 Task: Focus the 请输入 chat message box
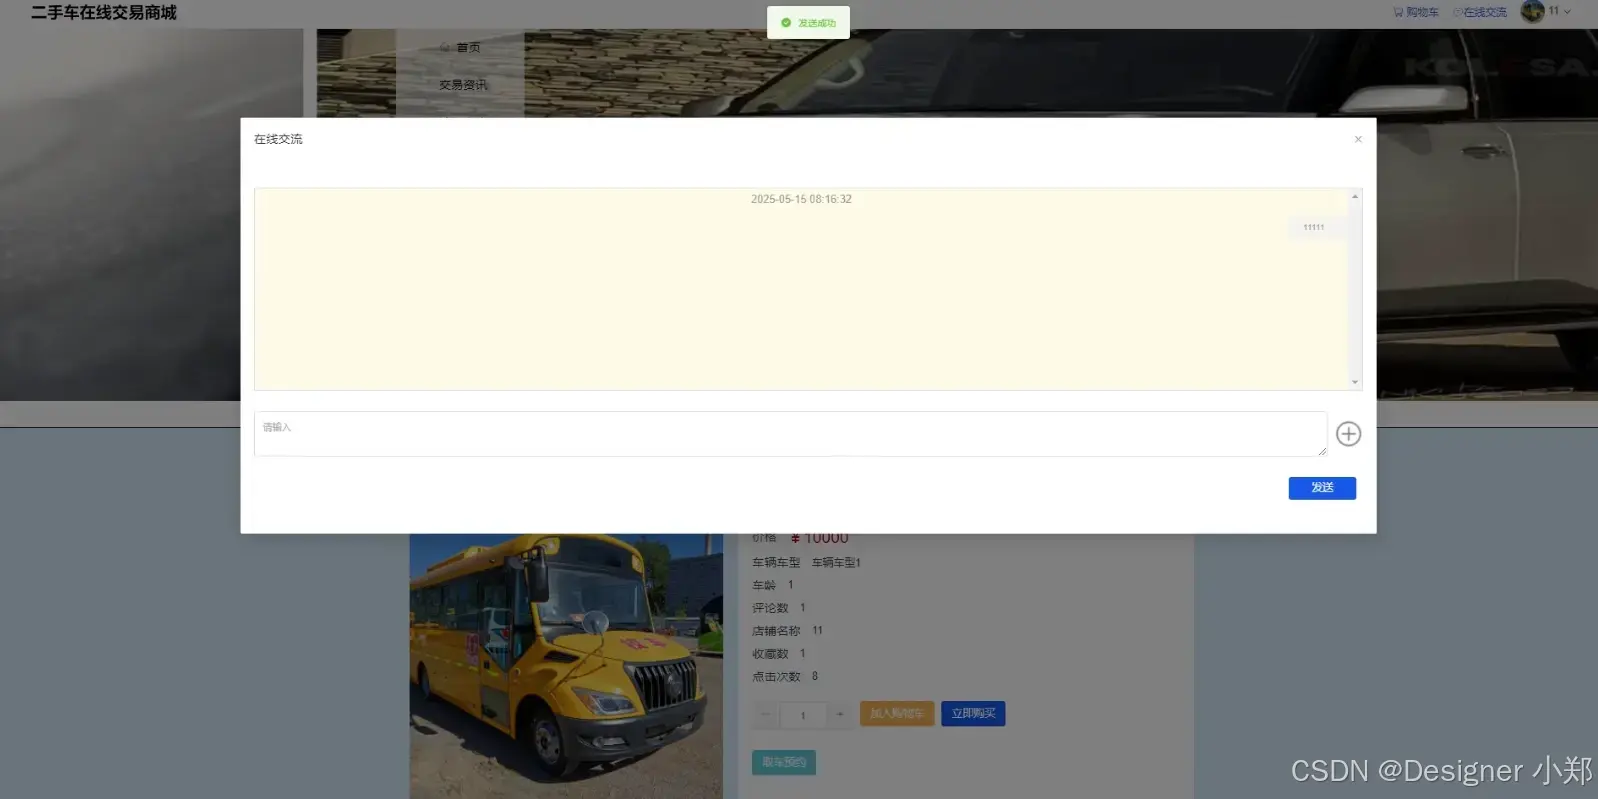790,434
